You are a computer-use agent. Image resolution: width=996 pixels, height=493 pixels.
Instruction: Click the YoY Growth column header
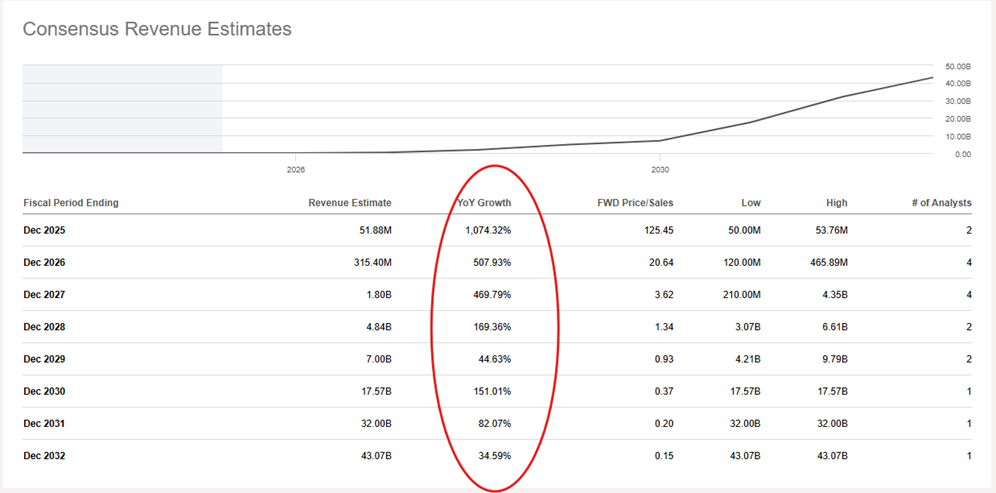(x=490, y=203)
